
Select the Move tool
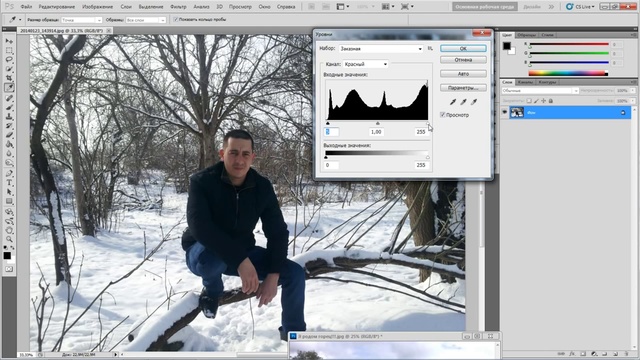(9, 41)
